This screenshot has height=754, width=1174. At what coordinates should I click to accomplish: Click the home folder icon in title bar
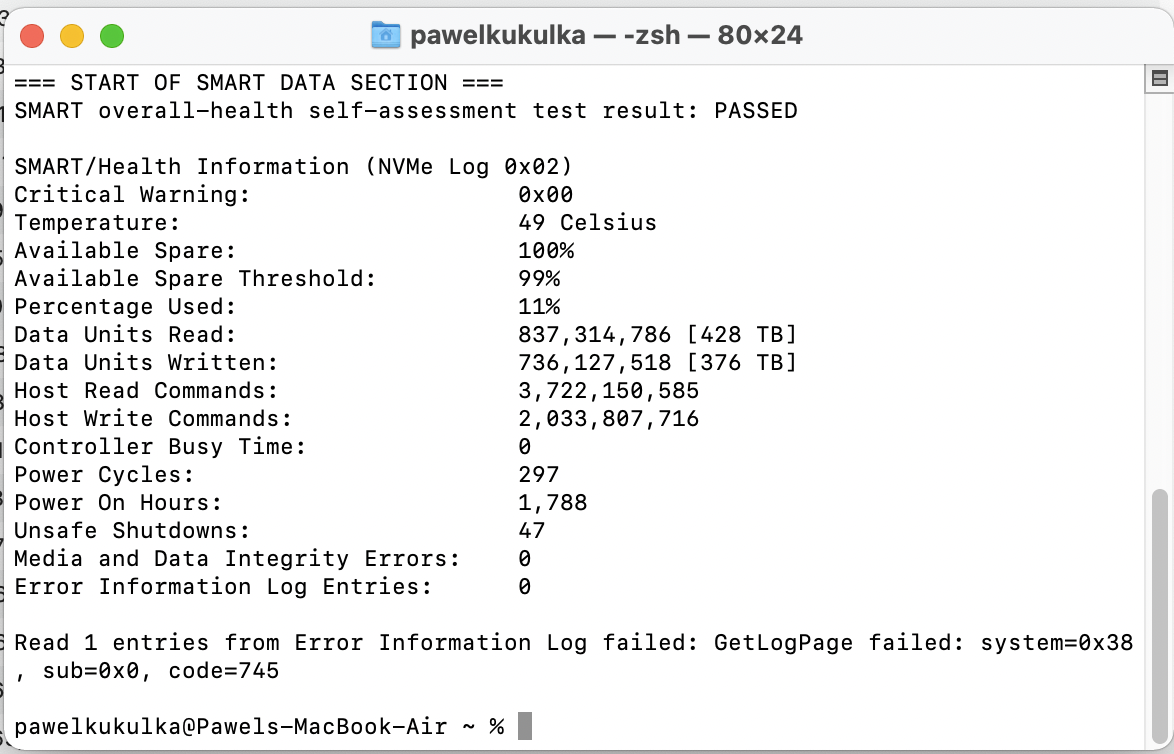click(x=385, y=35)
